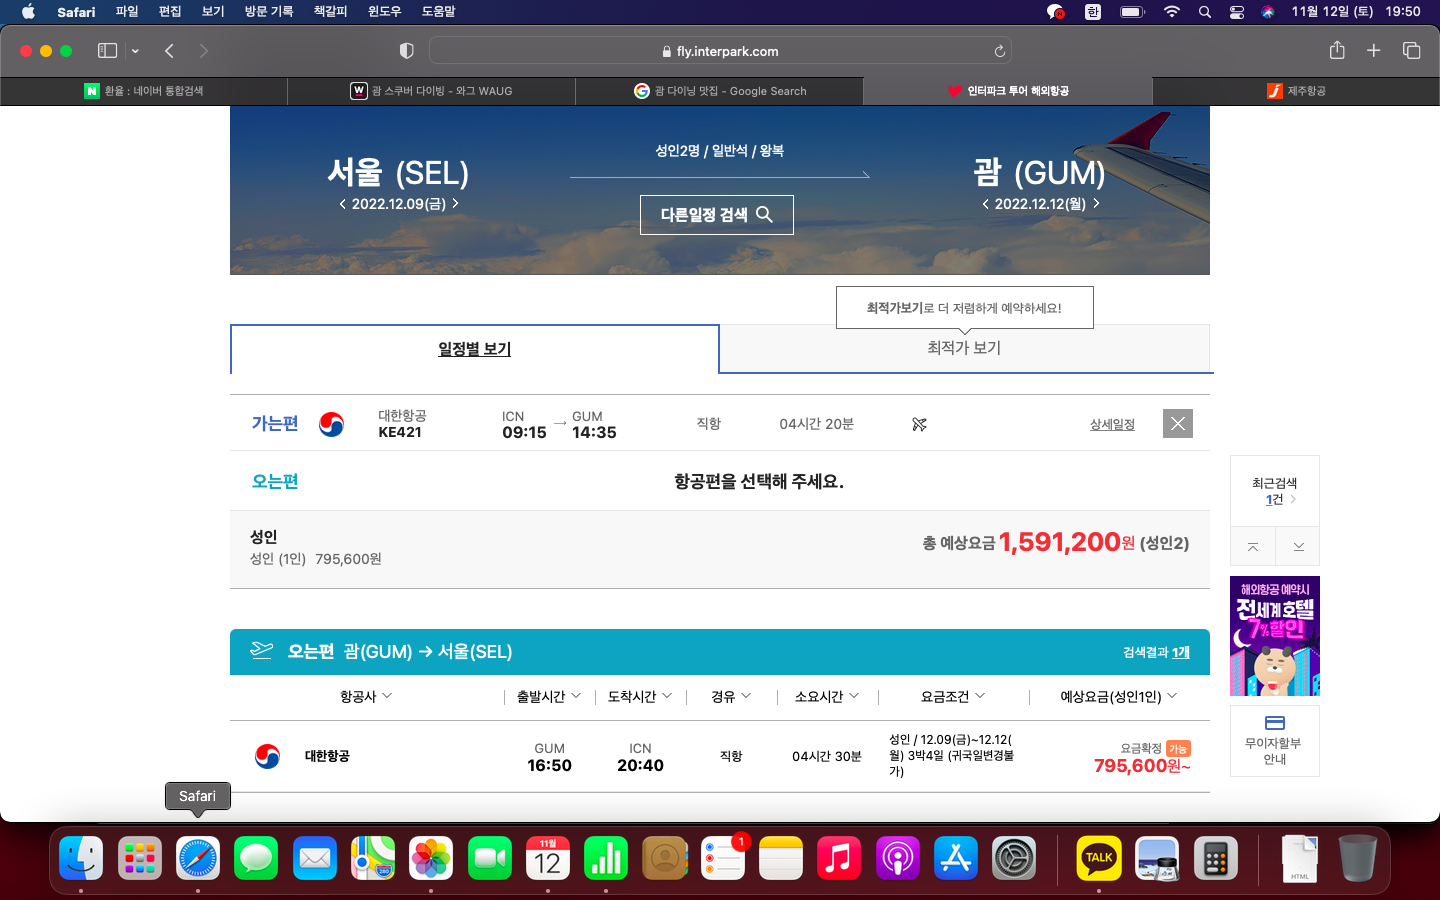
Task: Open the Finder icon in the Dock
Action: pyautogui.click(x=81, y=858)
